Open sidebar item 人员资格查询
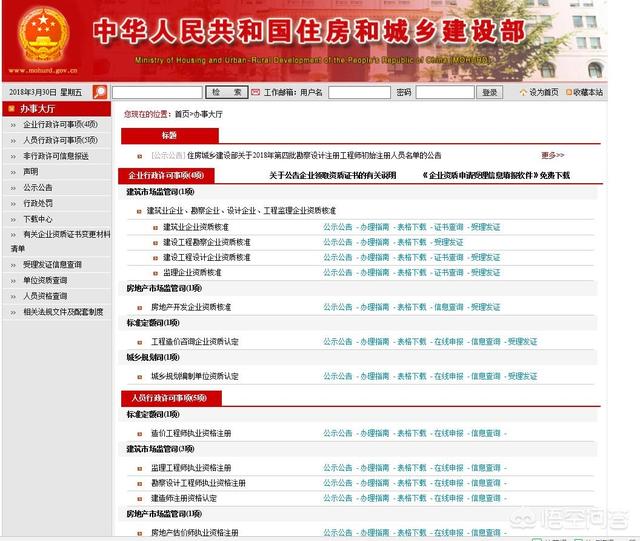The width and height of the screenshot is (640, 541). tap(45, 296)
